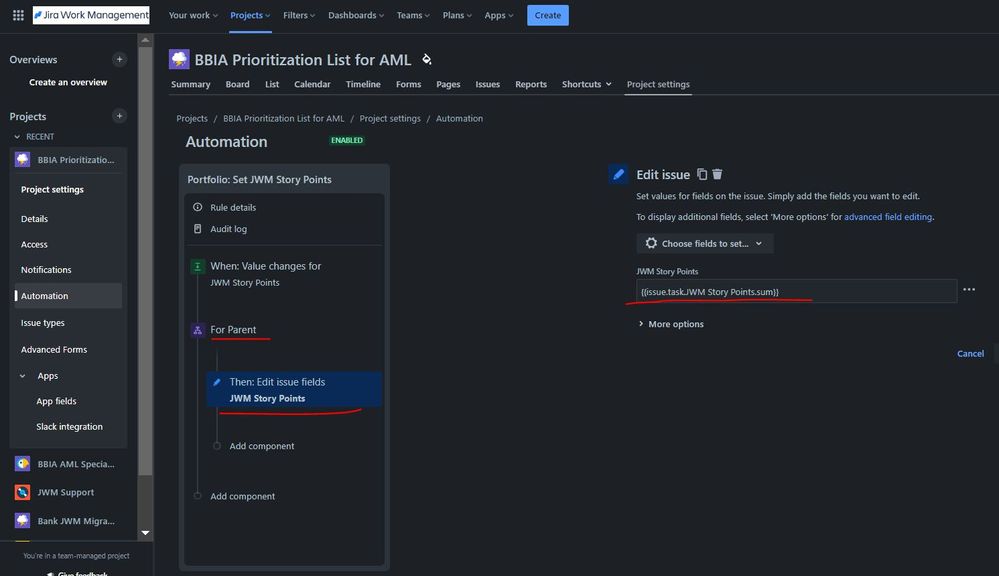Add component inside the For Parent branch
The image size is (999, 576).
tap(262, 446)
